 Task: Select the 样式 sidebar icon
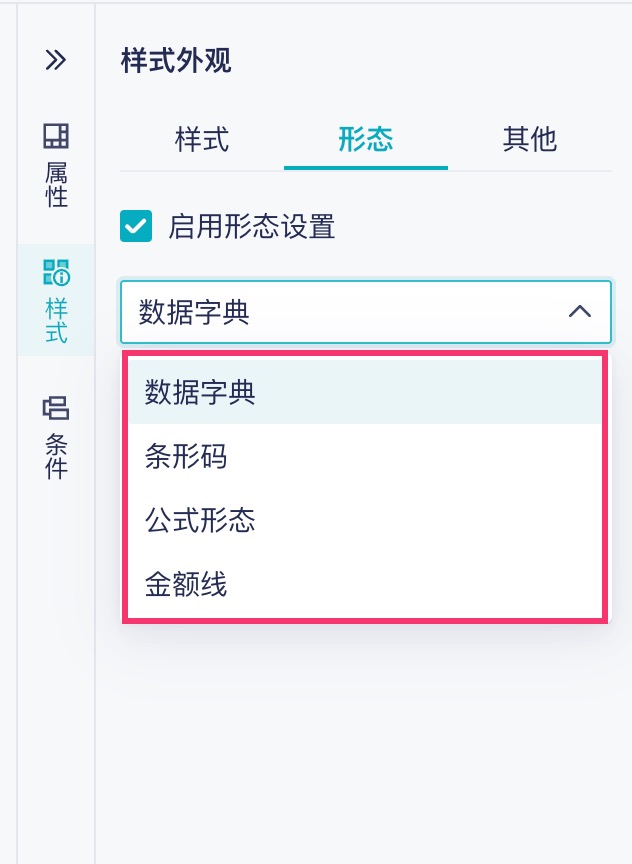[56, 272]
